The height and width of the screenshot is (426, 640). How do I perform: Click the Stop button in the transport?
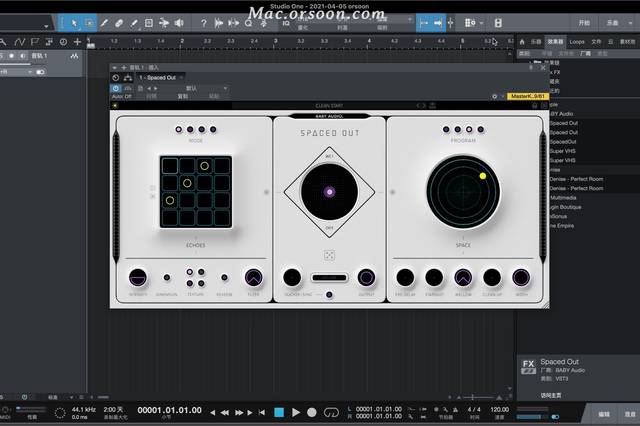(x=279, y=413)
